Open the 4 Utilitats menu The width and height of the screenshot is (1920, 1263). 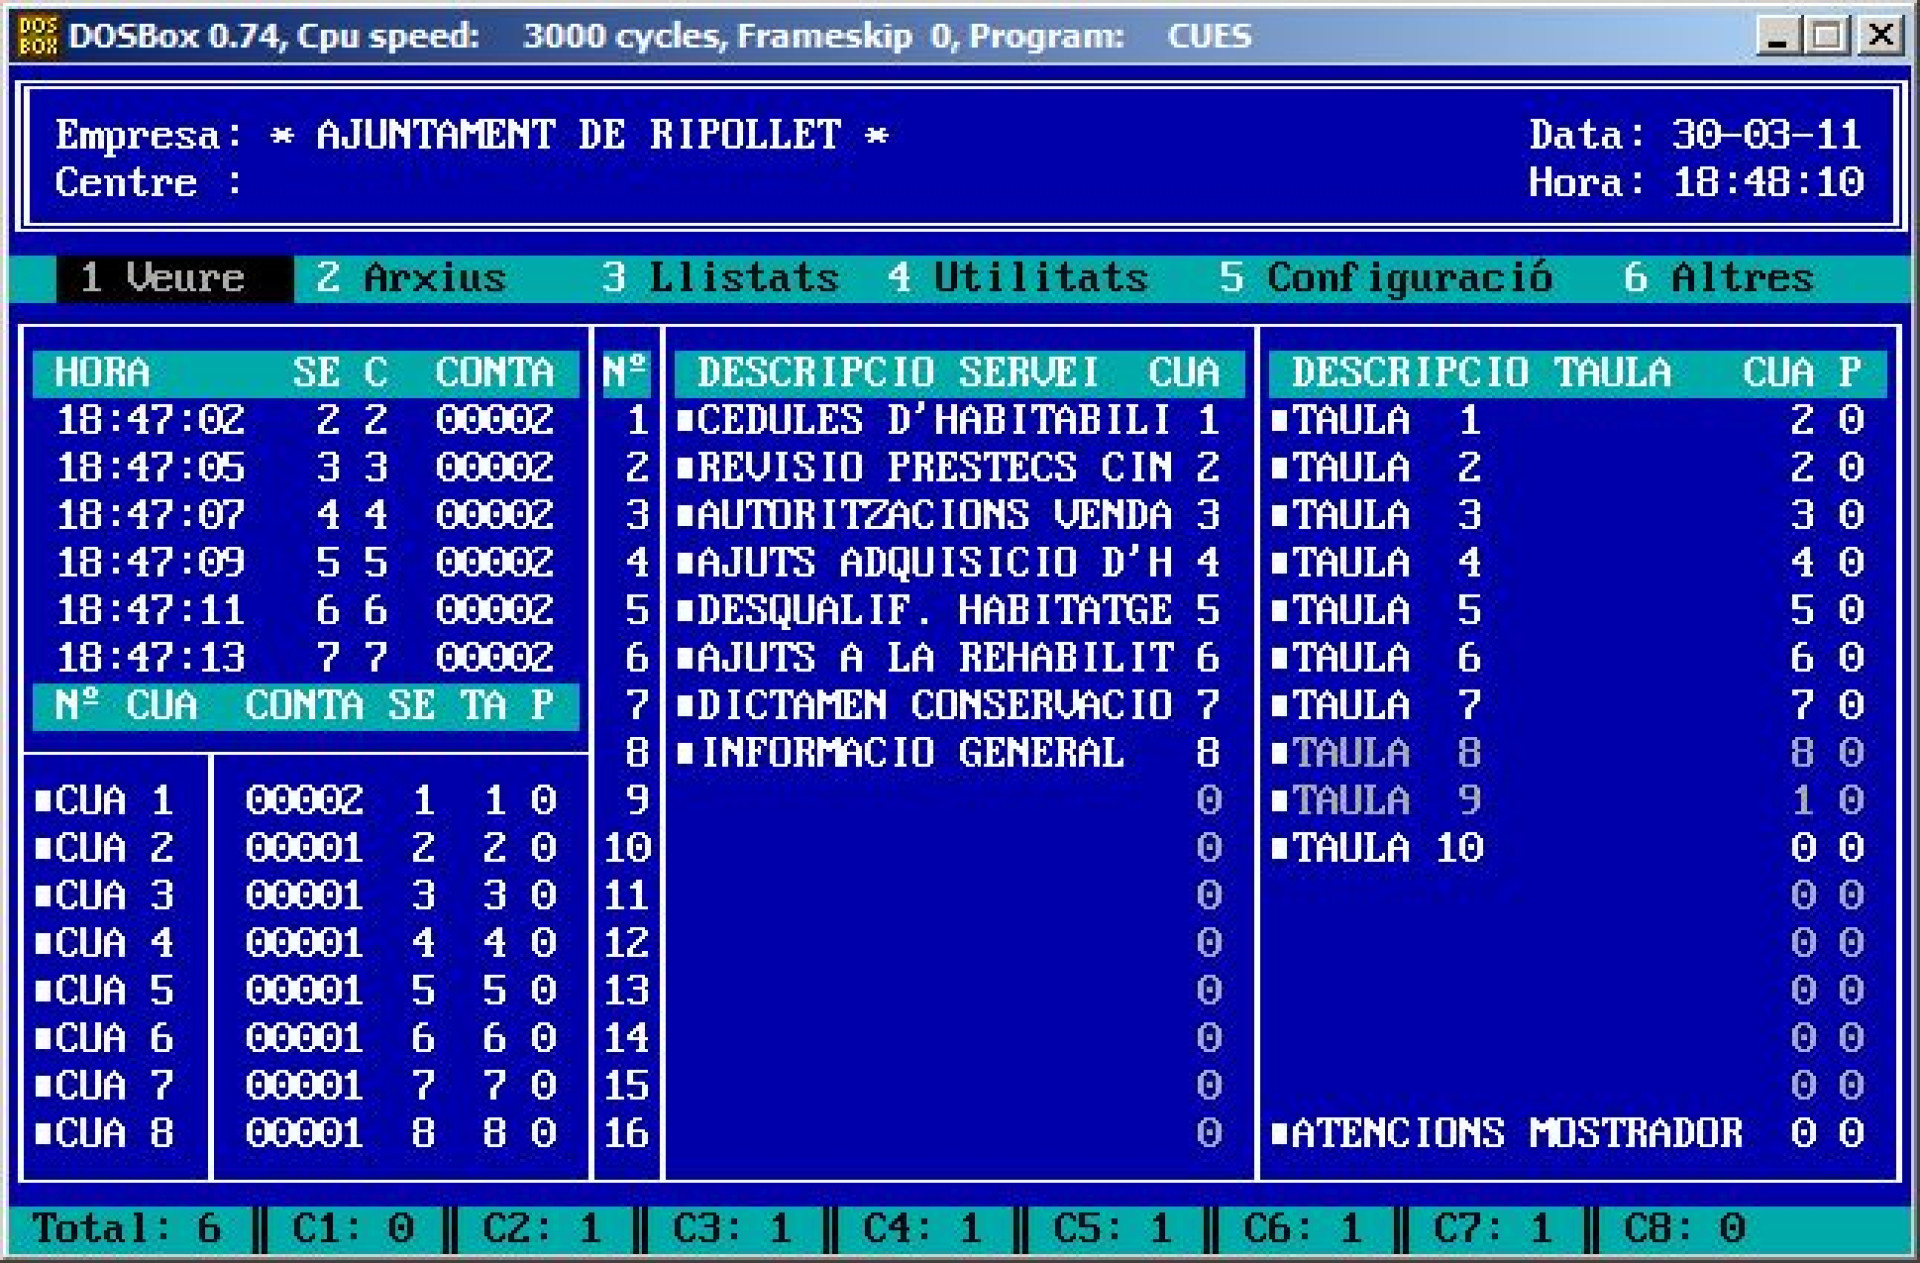pos(1017,277)
